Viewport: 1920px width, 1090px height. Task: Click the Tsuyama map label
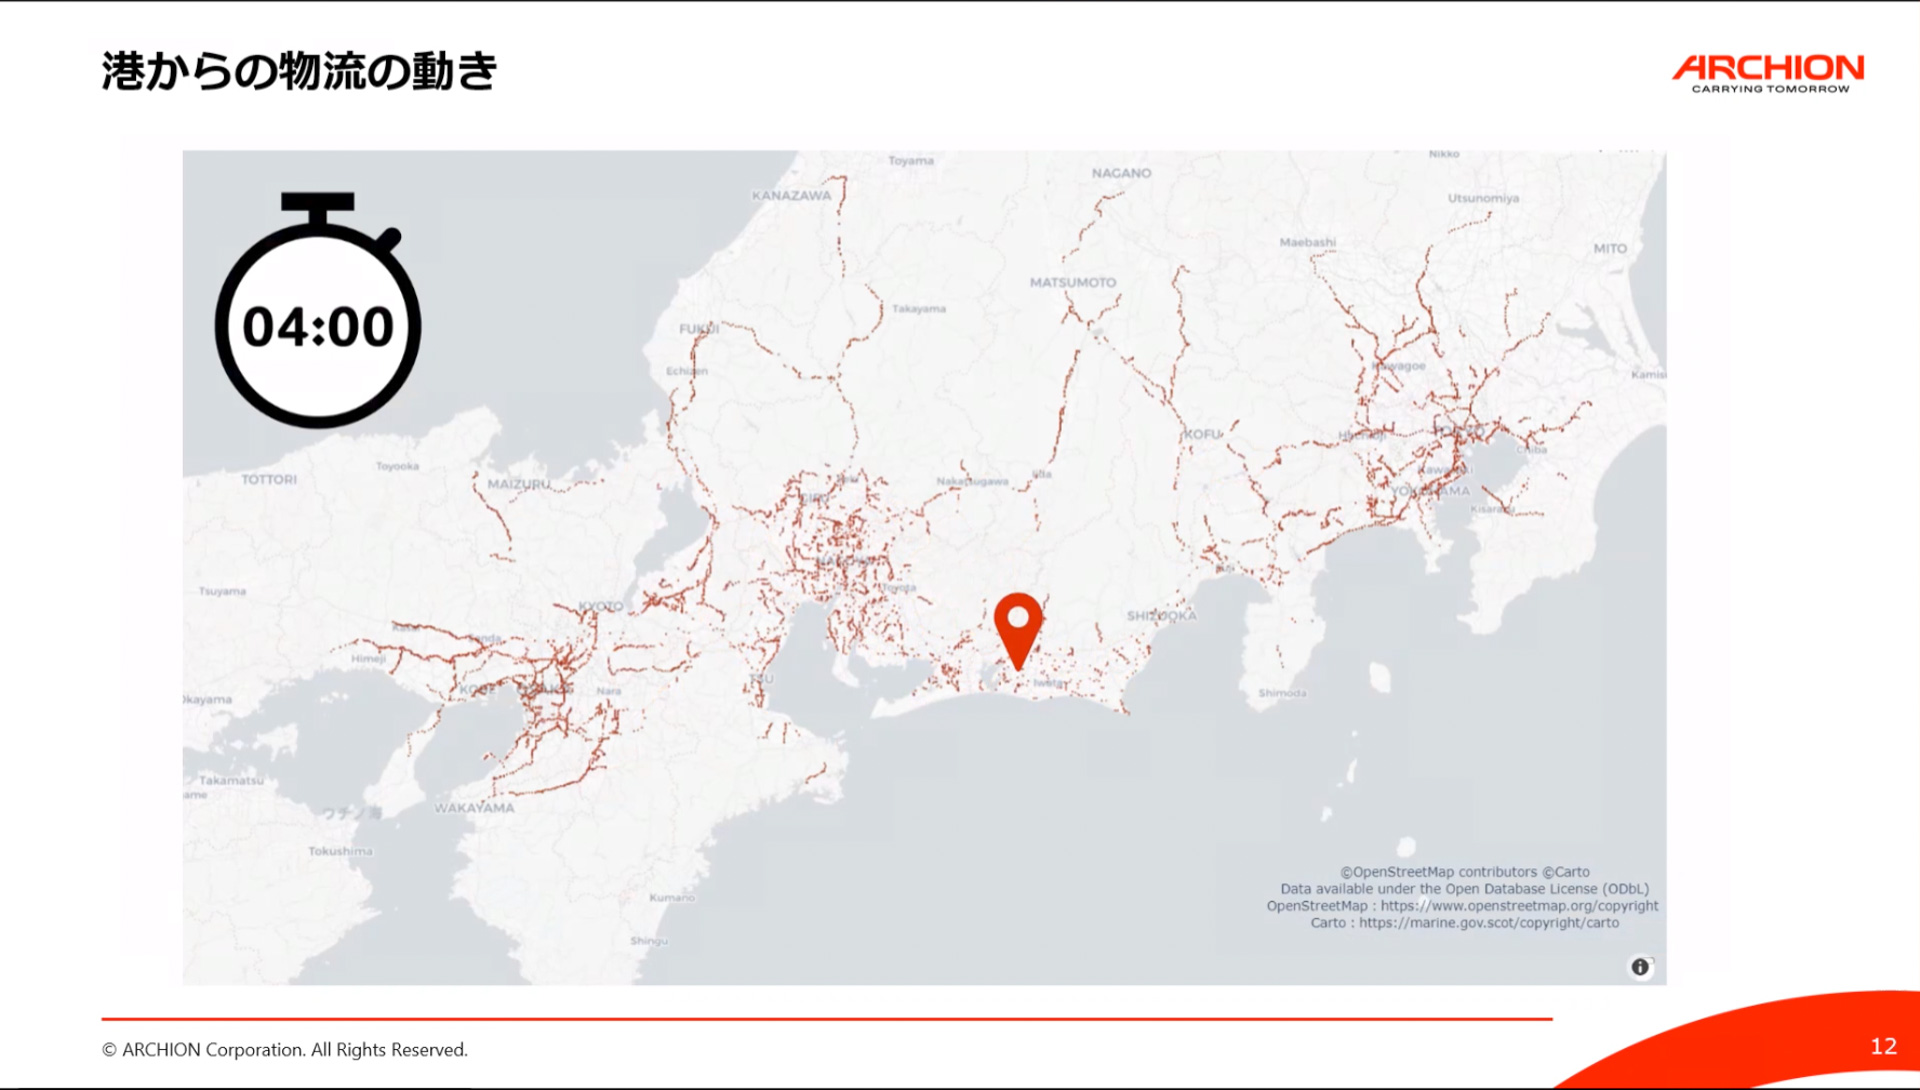pyautogui.click(x=222, y=592)
